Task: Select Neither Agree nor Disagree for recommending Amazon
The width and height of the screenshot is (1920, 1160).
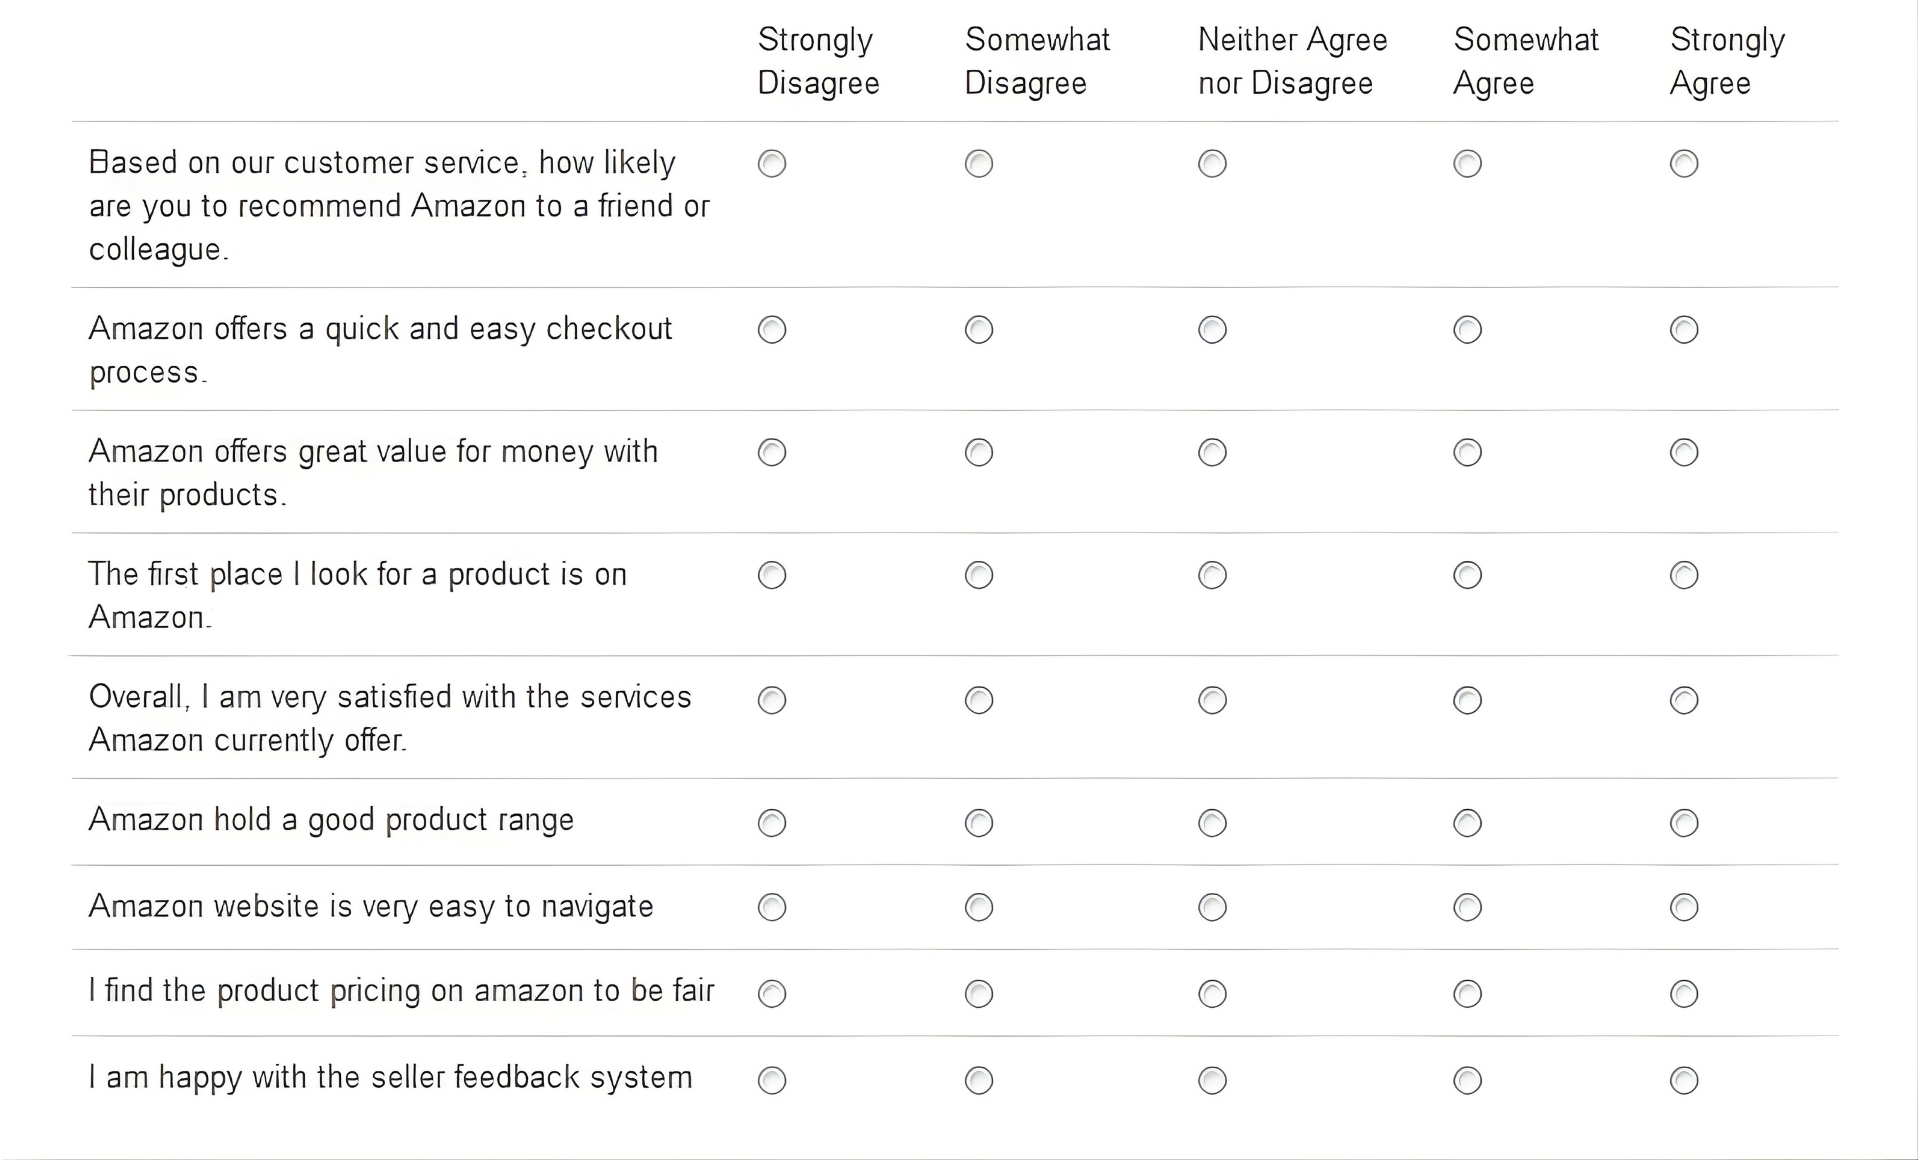Action: pyautogui.click(x=1212, y=163)
